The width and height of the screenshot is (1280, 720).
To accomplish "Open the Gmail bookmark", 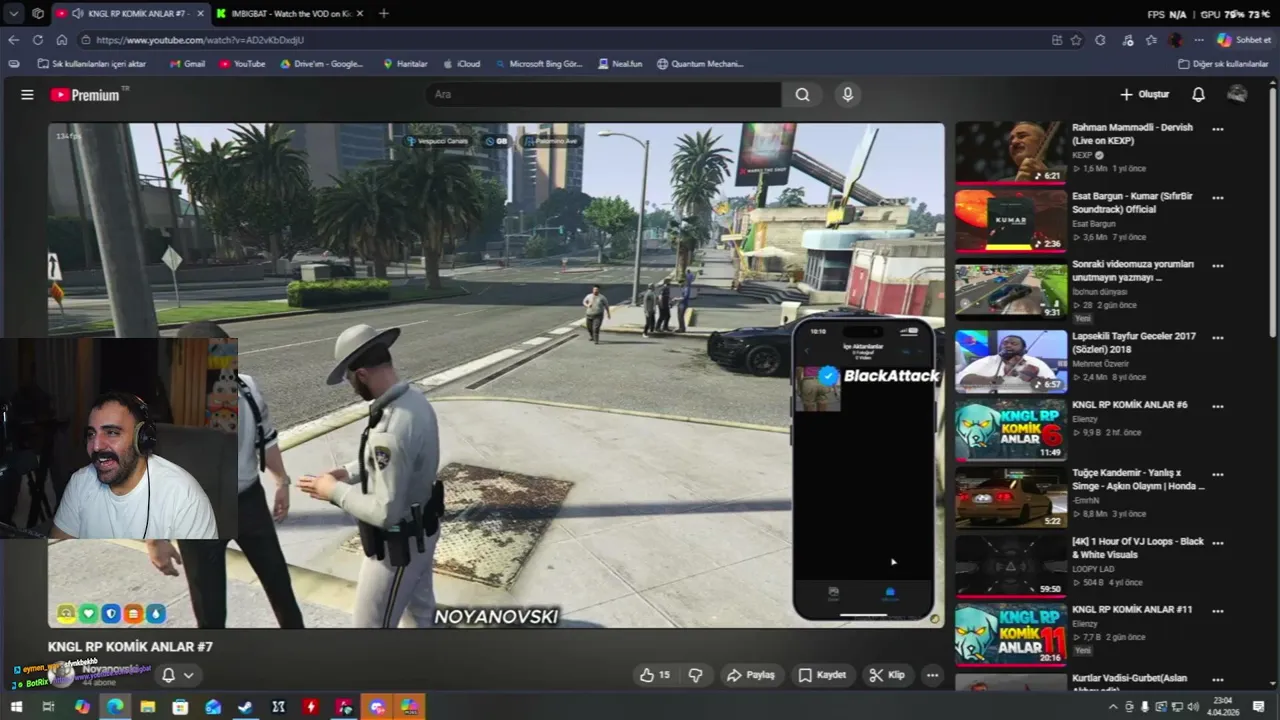I will pyautogui.click(x=187, y=64).
